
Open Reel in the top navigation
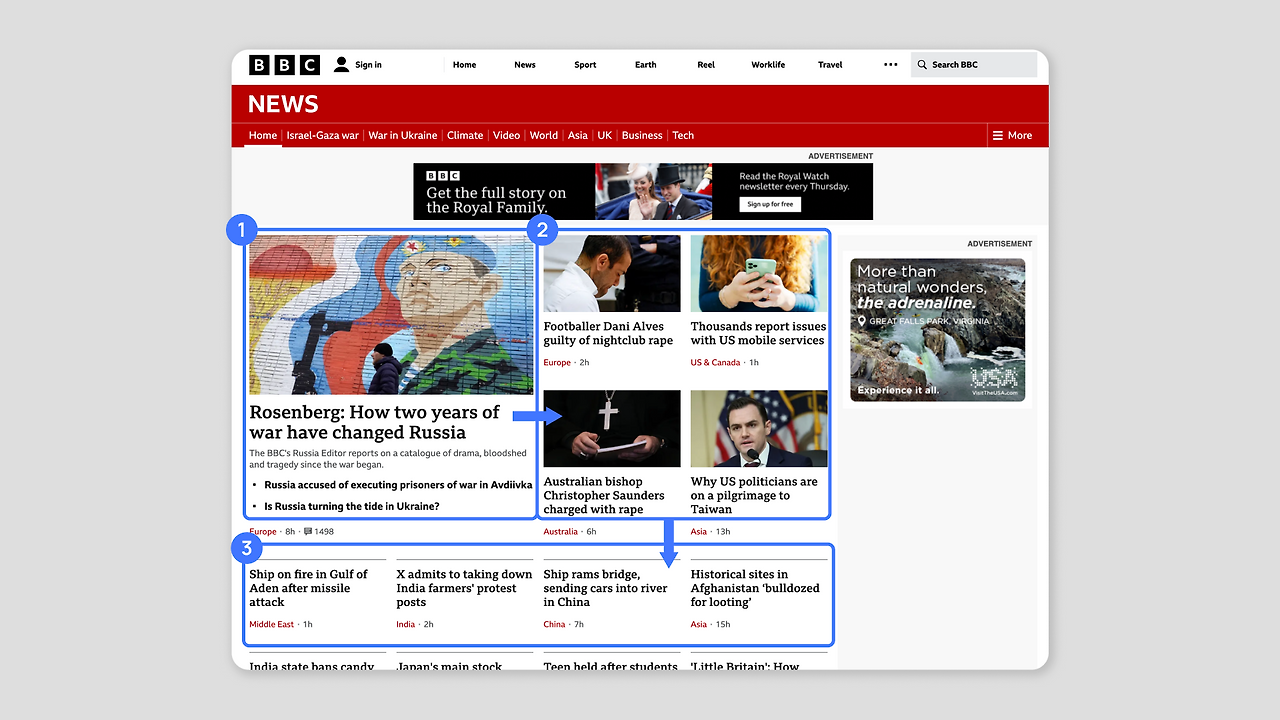pos(706,65)
